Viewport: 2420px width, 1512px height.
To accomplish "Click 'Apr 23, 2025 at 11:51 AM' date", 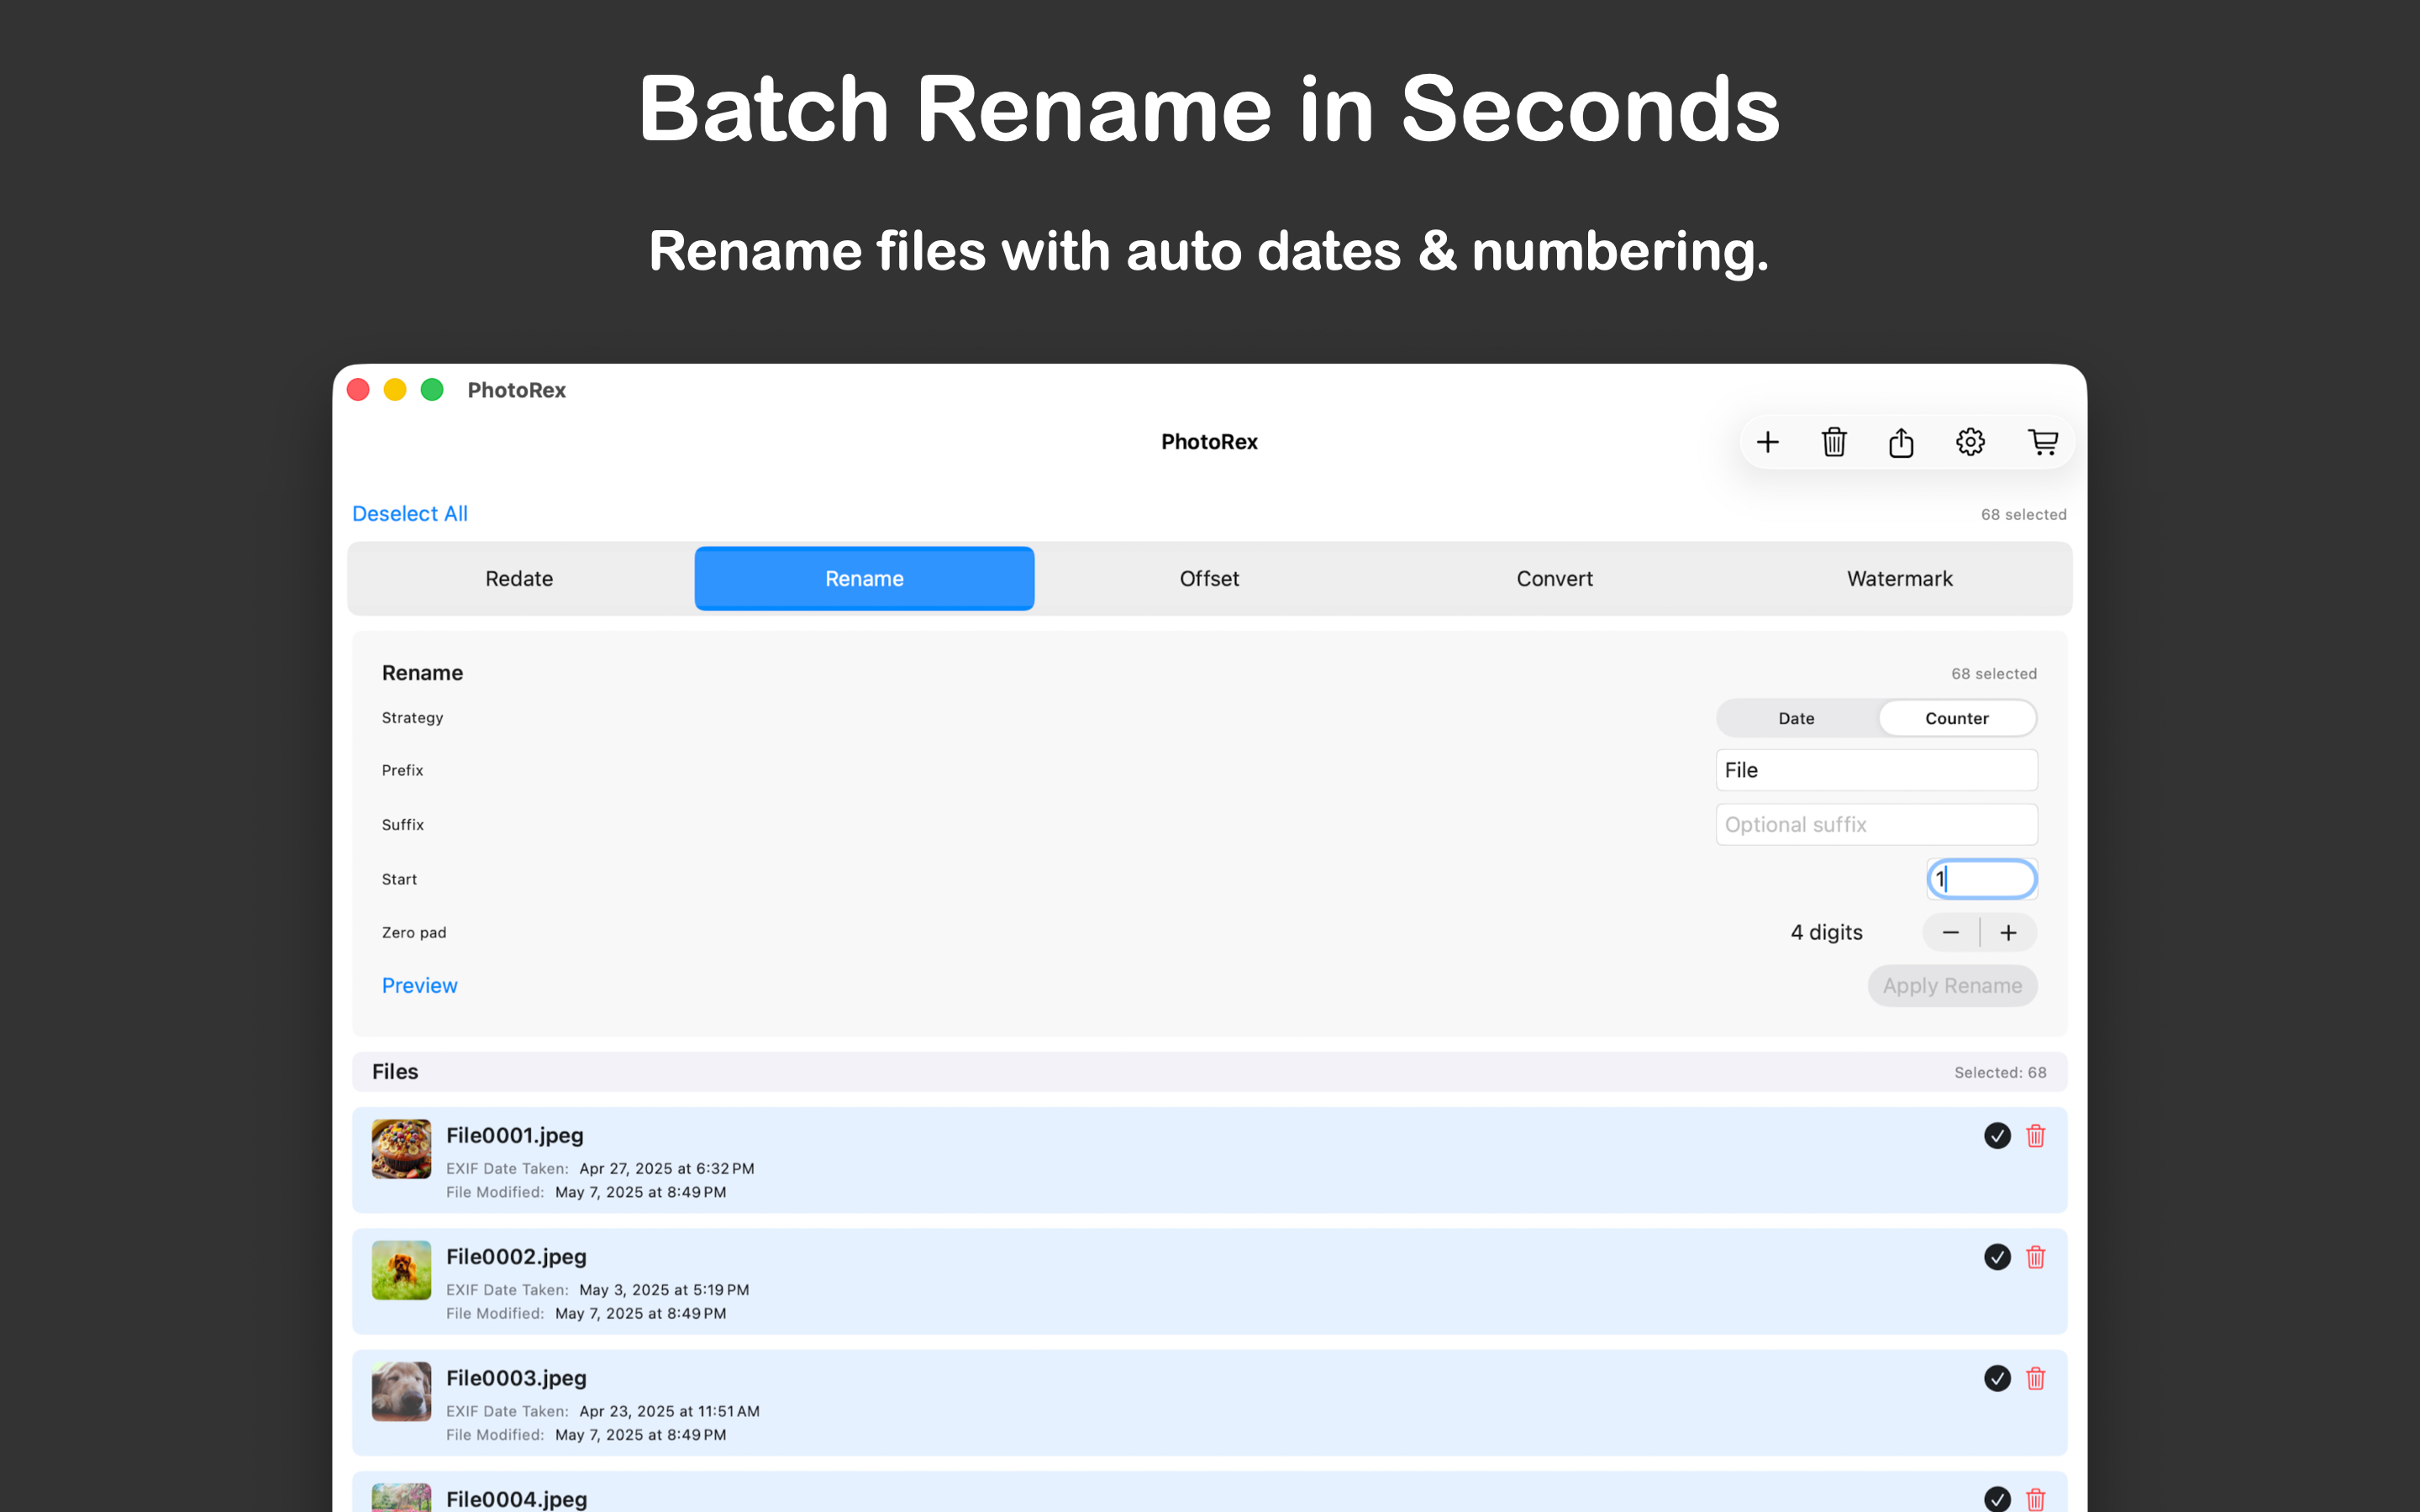I will (x=669, y=1412).
